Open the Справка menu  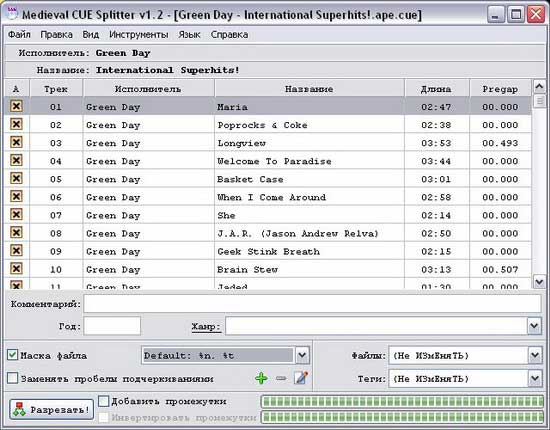(x=229, y=34)
